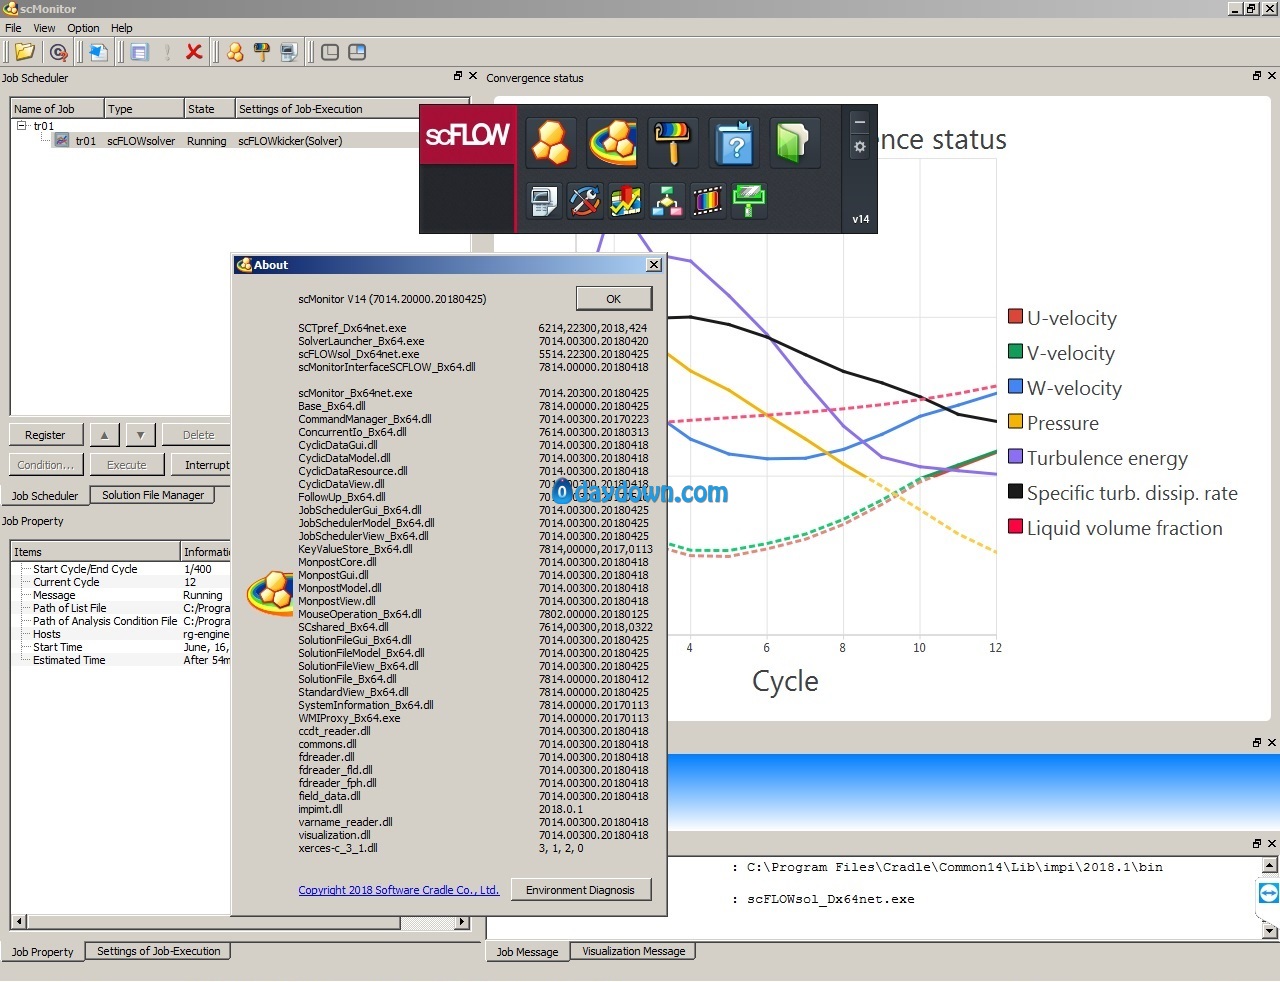The height and width of the screenshot is (982, 1280).
Task: Click OK in the About dialog
Action: coord(613,299)
